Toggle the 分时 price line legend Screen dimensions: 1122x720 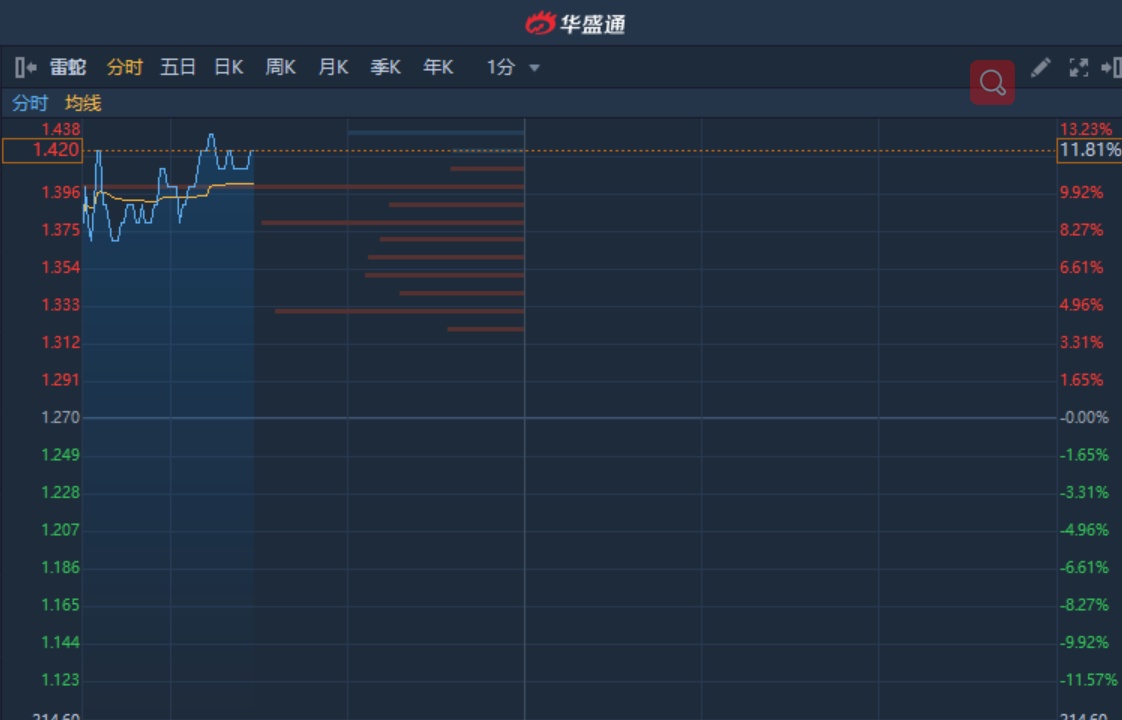pyautogui.click(x=30, y=103)
